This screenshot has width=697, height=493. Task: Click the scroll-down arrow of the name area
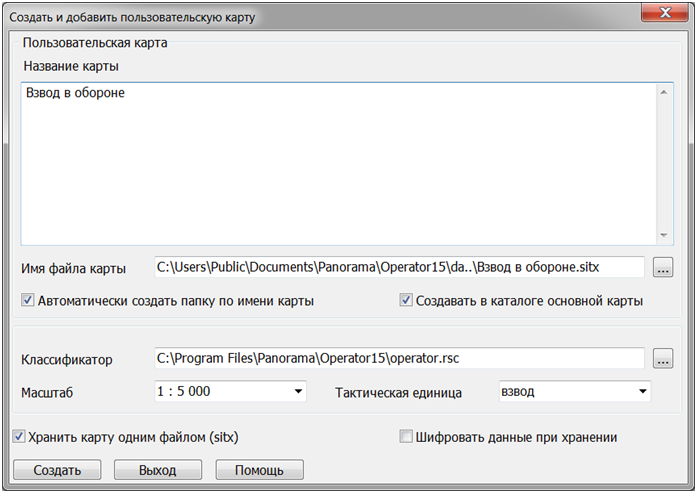664,235
